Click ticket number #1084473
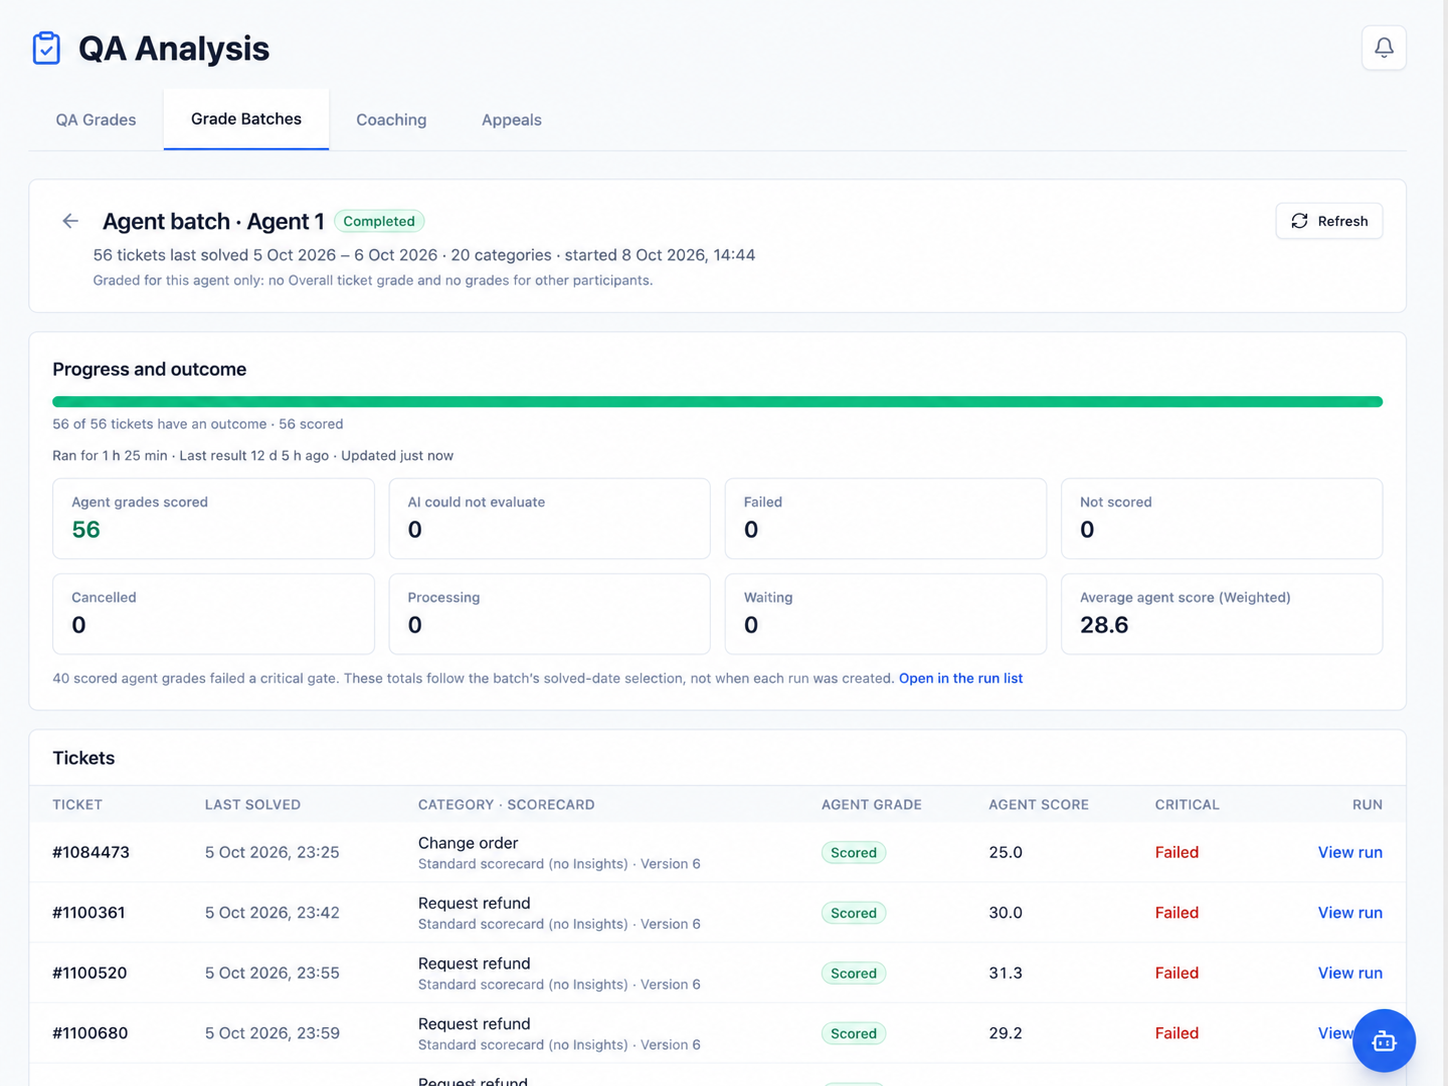This screenshot has width=1448, height=1086. [91, 852]
